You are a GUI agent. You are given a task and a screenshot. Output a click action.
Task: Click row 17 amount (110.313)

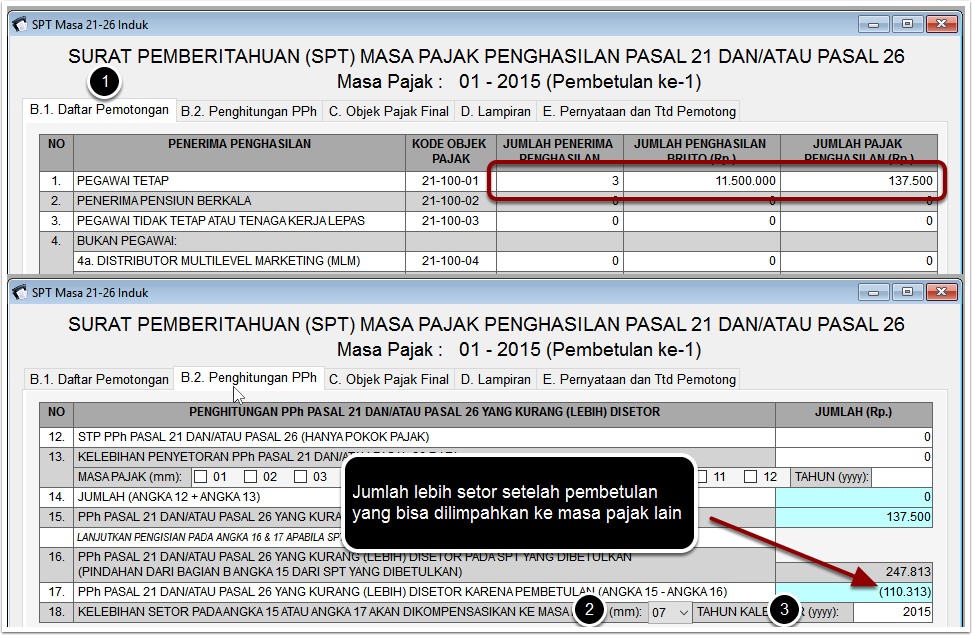854,592
